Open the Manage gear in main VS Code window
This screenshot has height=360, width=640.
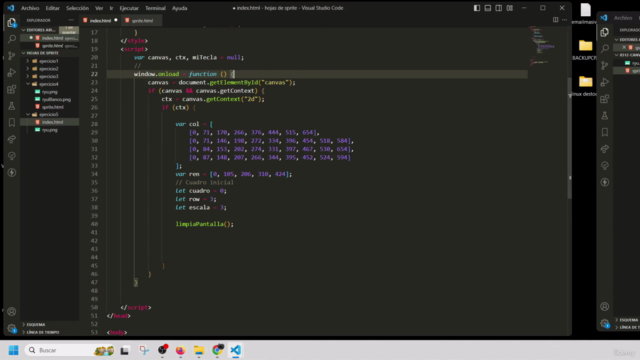(11, 328)
